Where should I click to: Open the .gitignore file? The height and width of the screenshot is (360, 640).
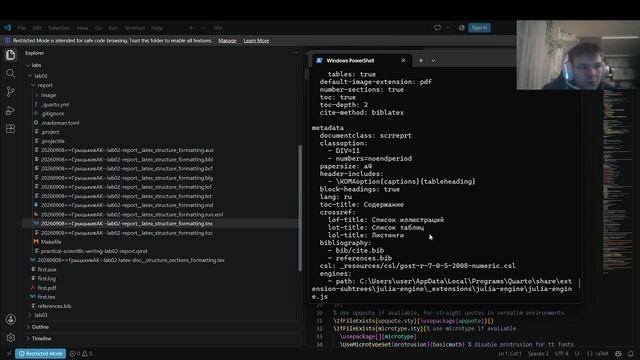(52, 113)
